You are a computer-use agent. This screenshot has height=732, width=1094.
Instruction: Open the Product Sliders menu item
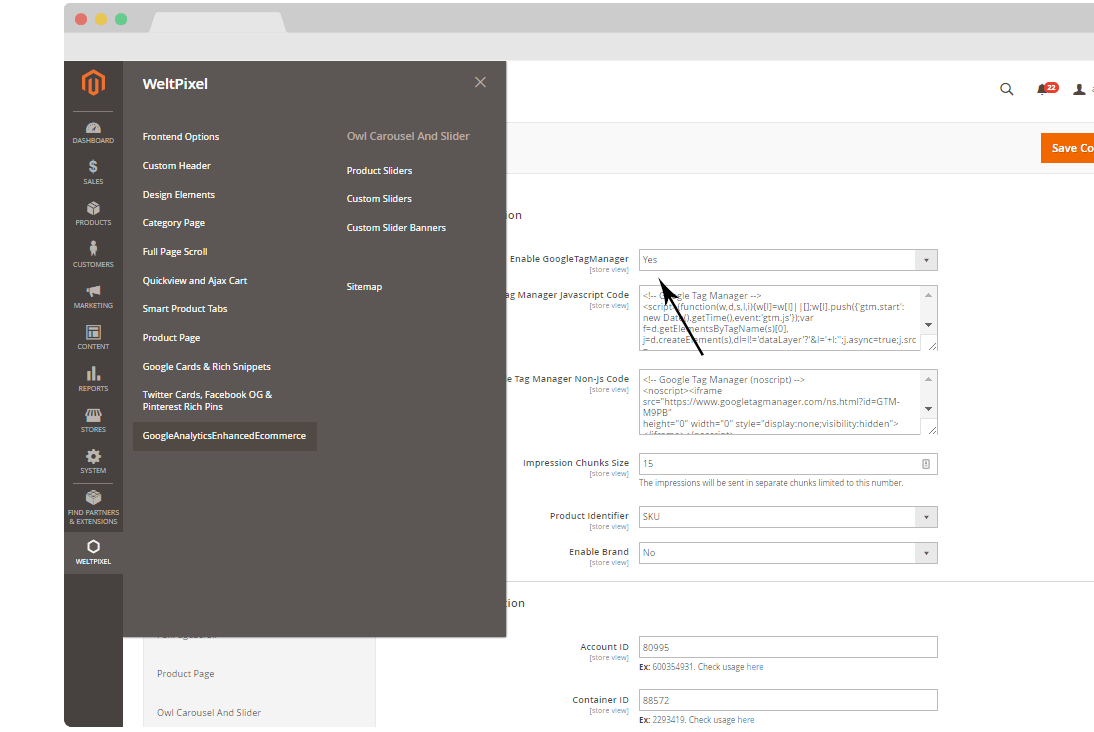(380, 170)
